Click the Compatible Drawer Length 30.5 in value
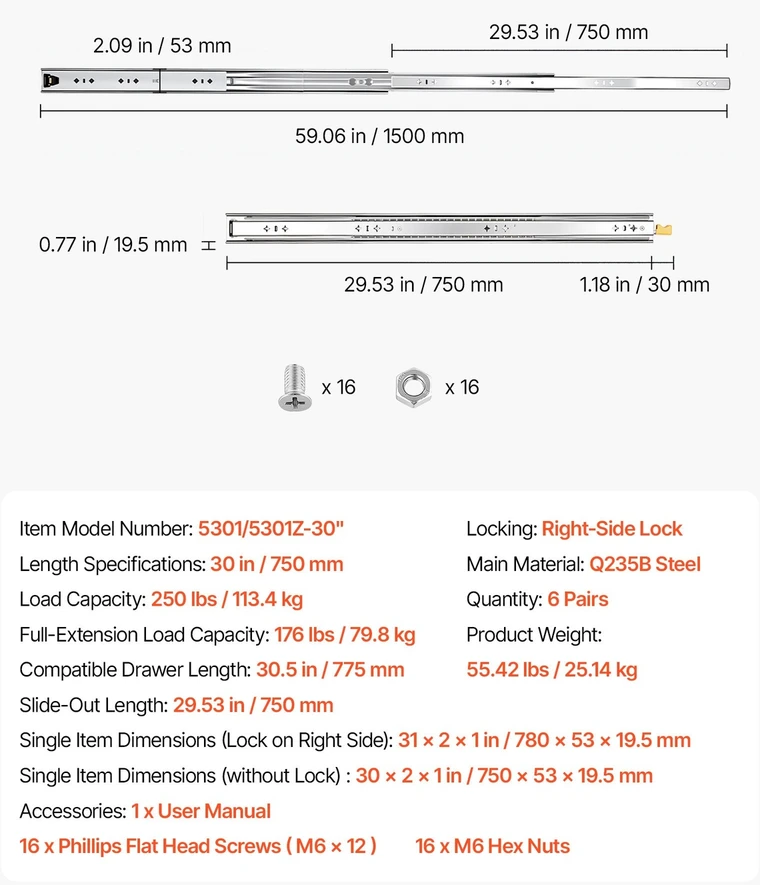760x885 pixels. [330, 669]
